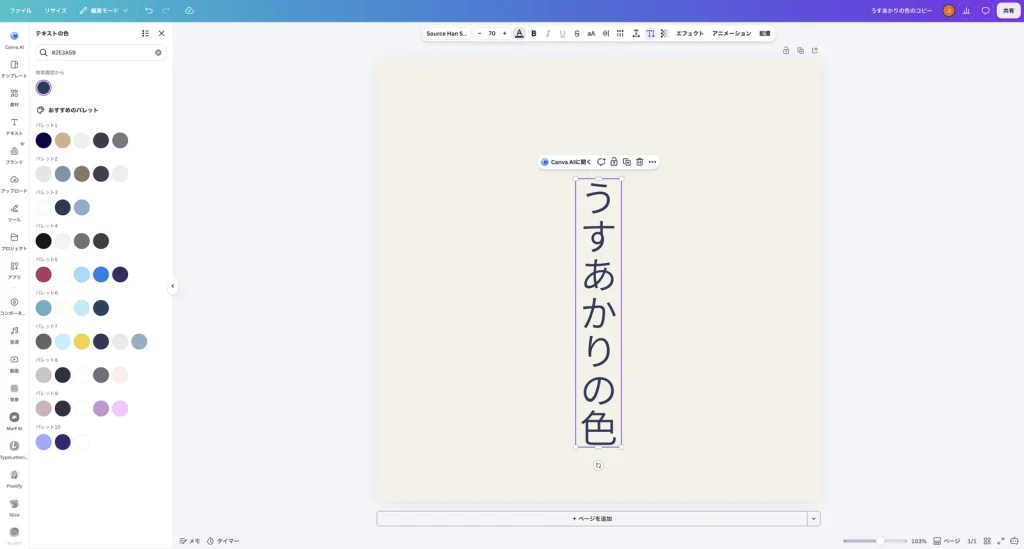1024x549 pixels.
Task: Open text alignment options in toolbar
Action: [605, 33]
